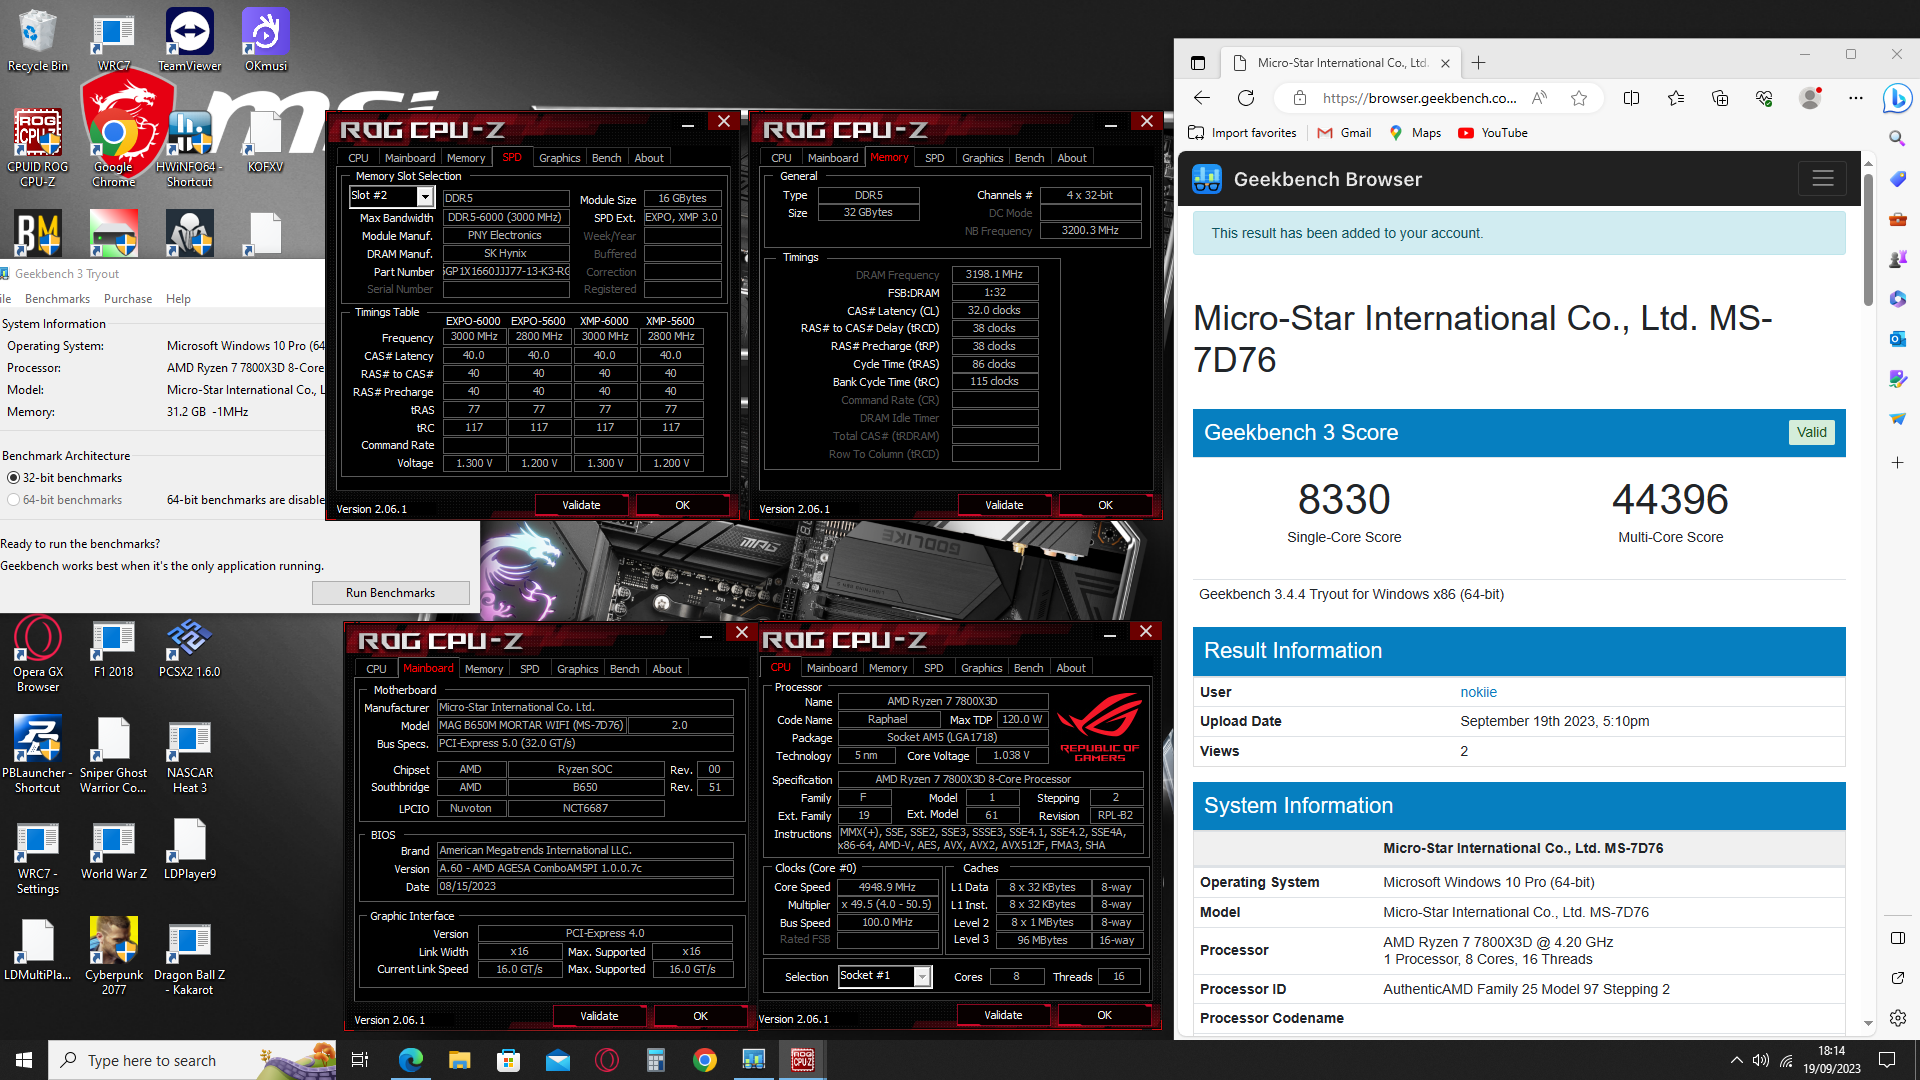Open taskbar clock and date

(x=1831, y=1060)
